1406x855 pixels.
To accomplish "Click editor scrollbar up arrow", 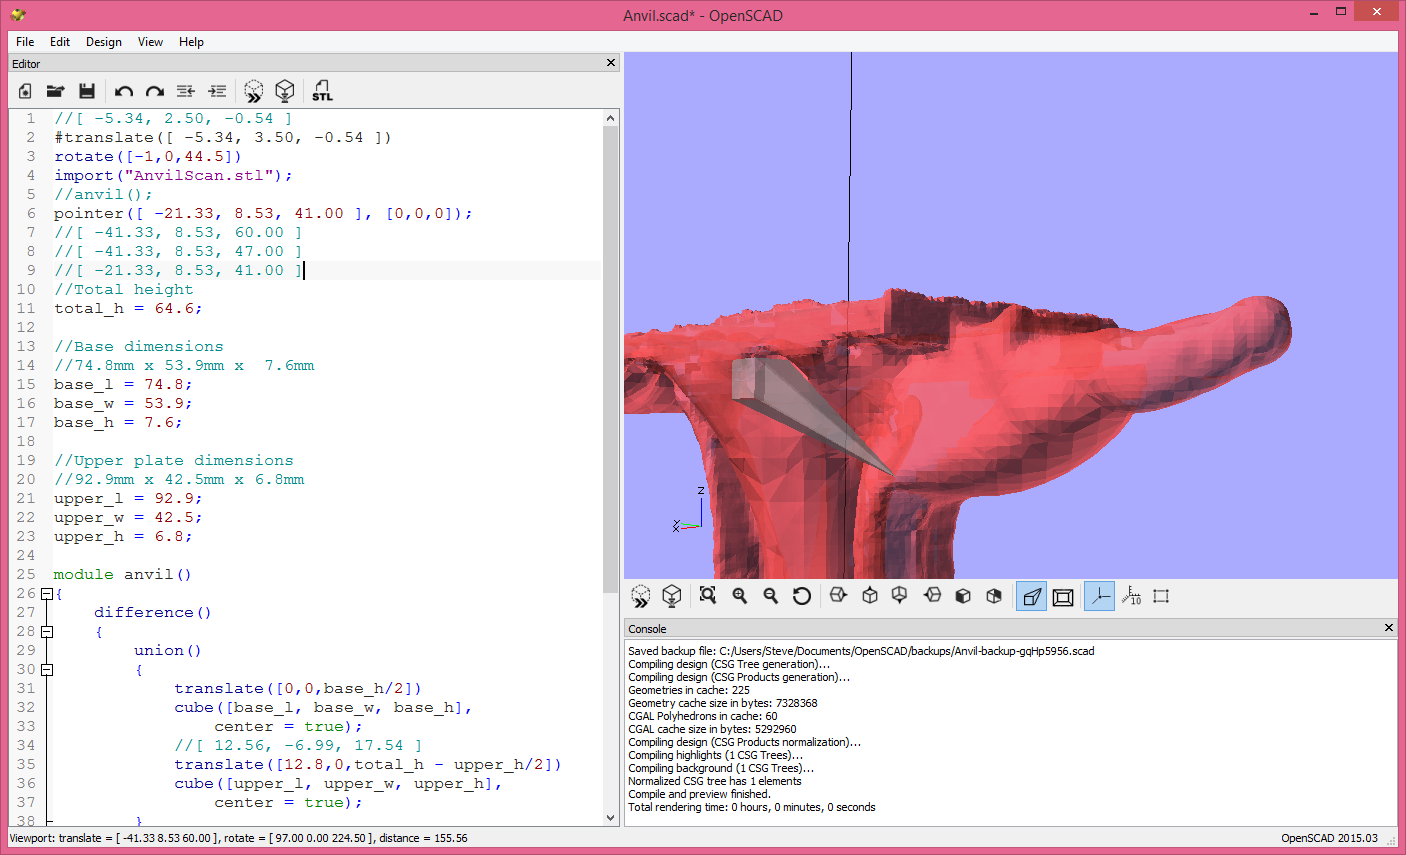I will pyautogui.click(x=611, y=118).
